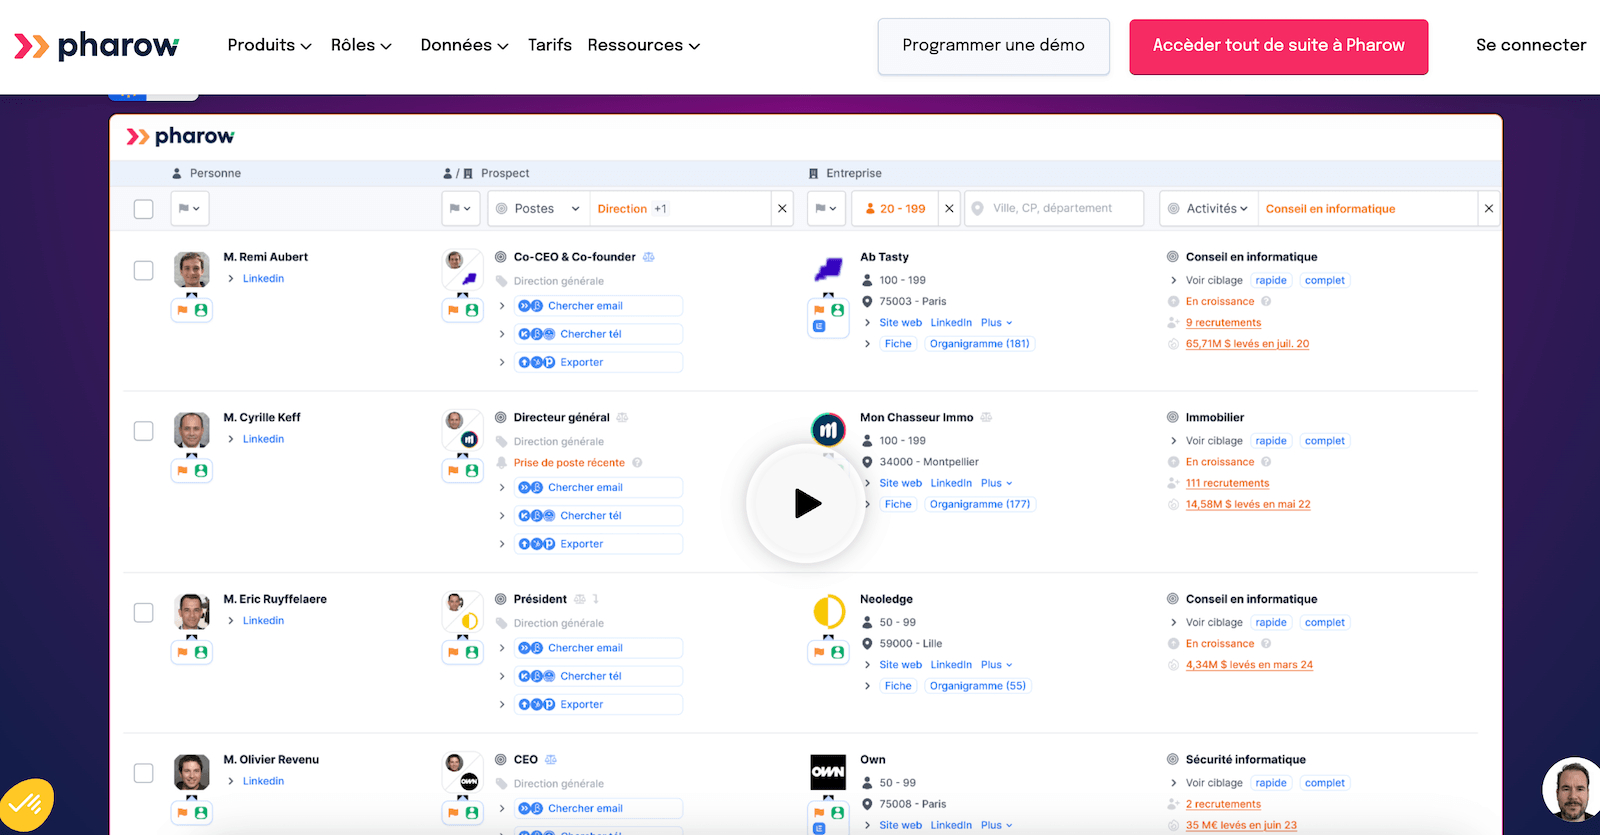Click Programmer une démo button
The image size is (1600, 835).
tap(993, 46)
